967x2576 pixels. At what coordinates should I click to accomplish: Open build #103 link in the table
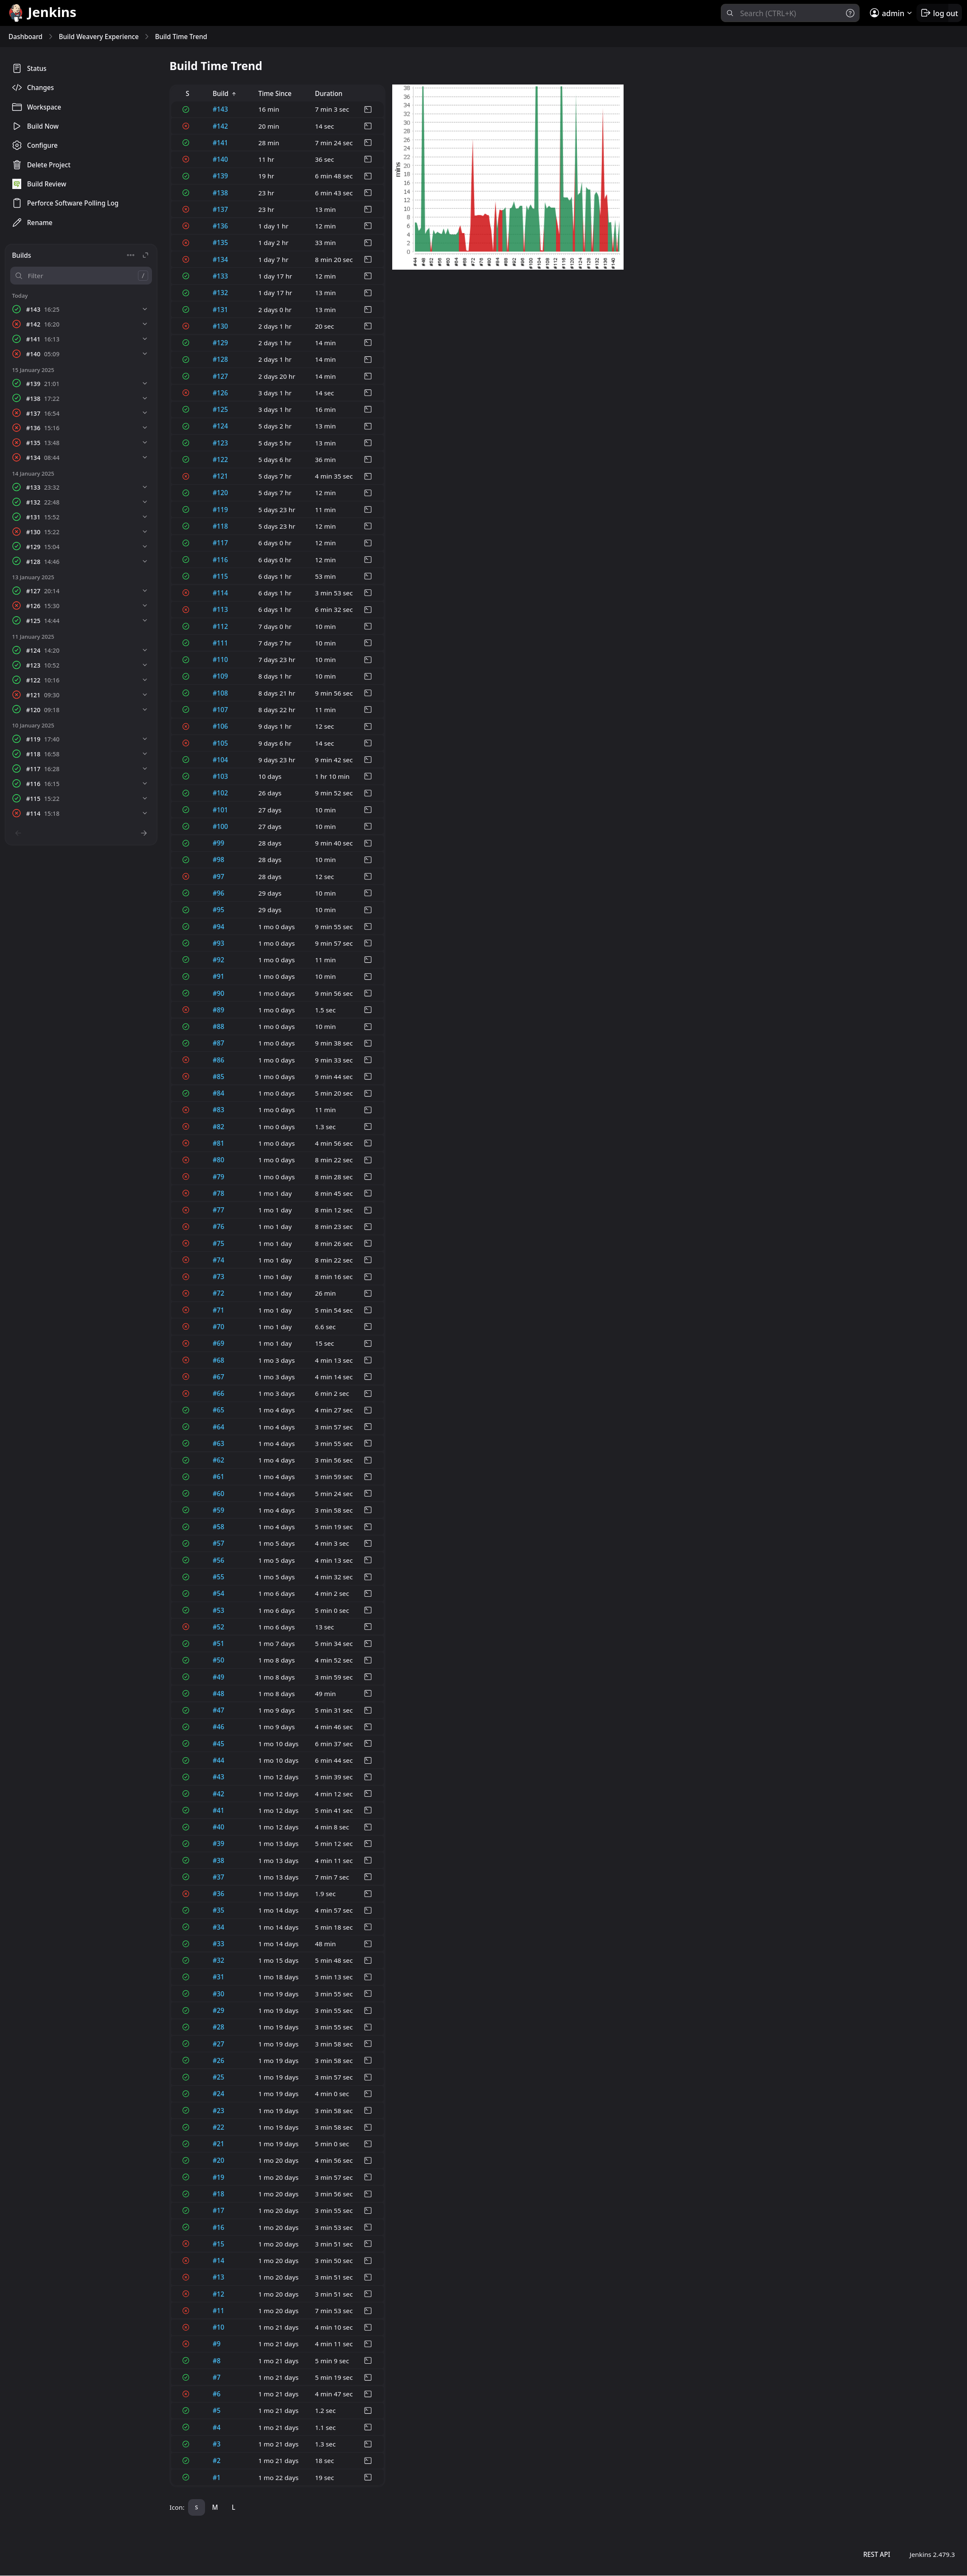[220, 776]
